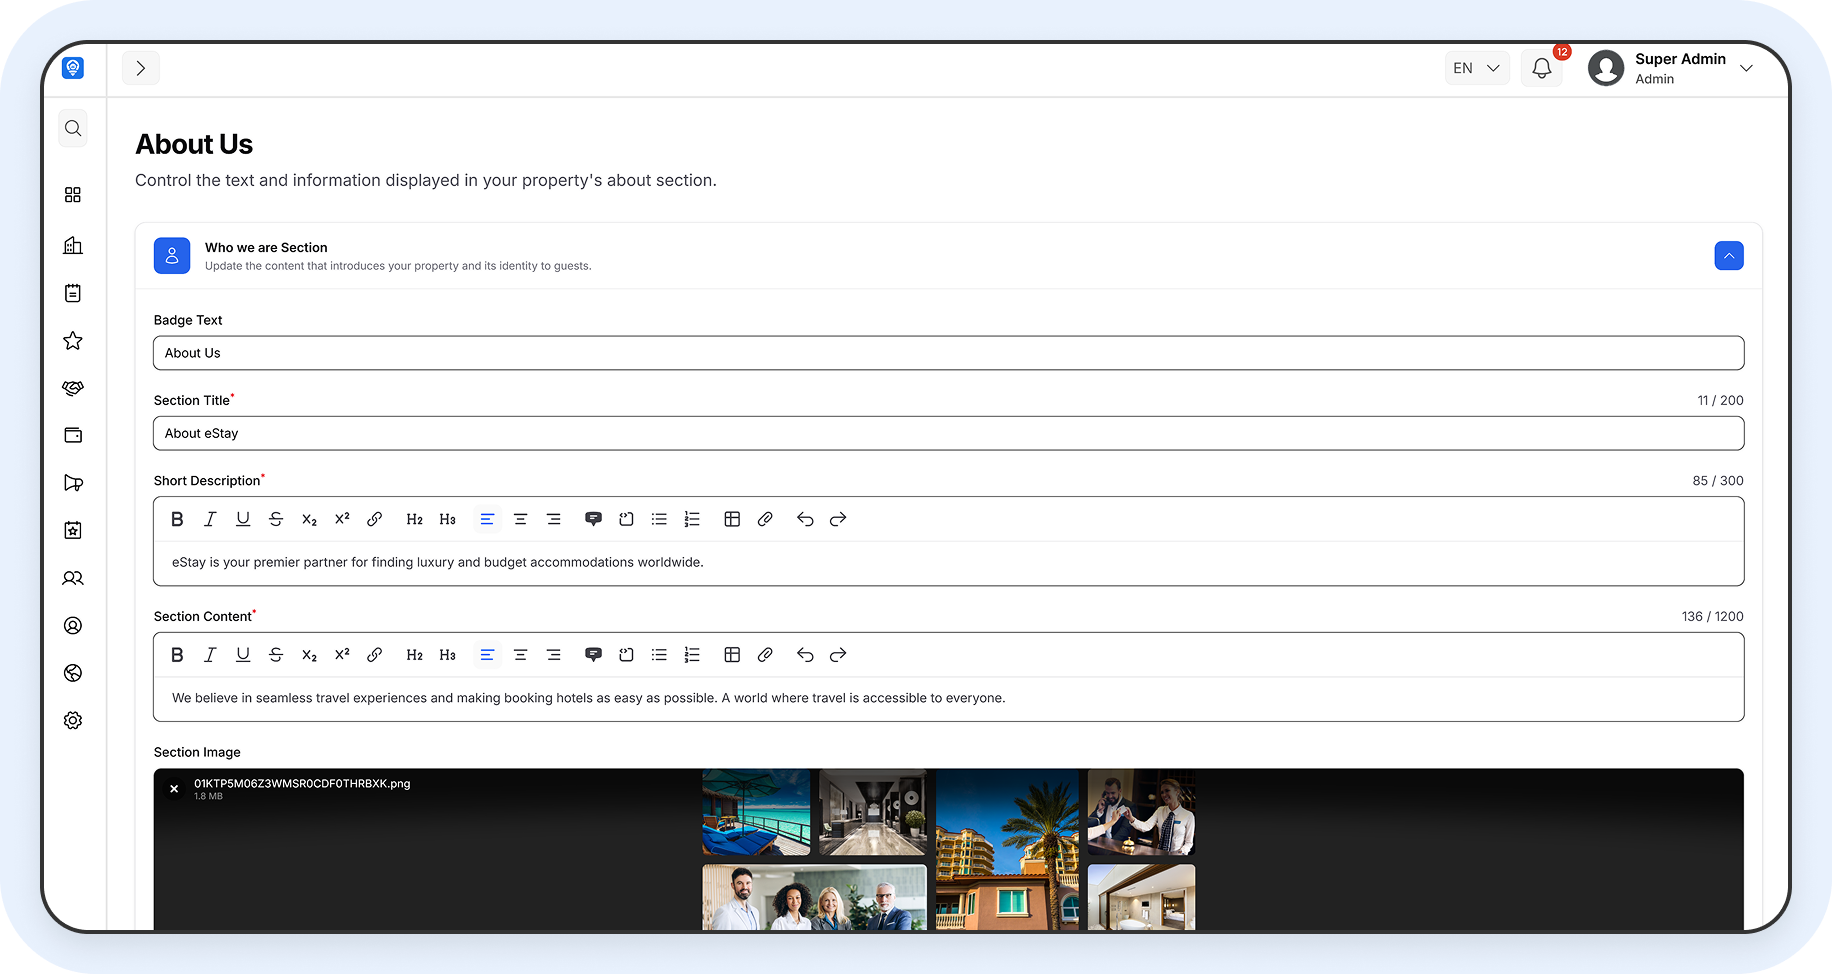Viewport: 1832px width, 978px height.
Task: Undo in Section Content editor
Action: pyautogui.click(x=805, y=655)
